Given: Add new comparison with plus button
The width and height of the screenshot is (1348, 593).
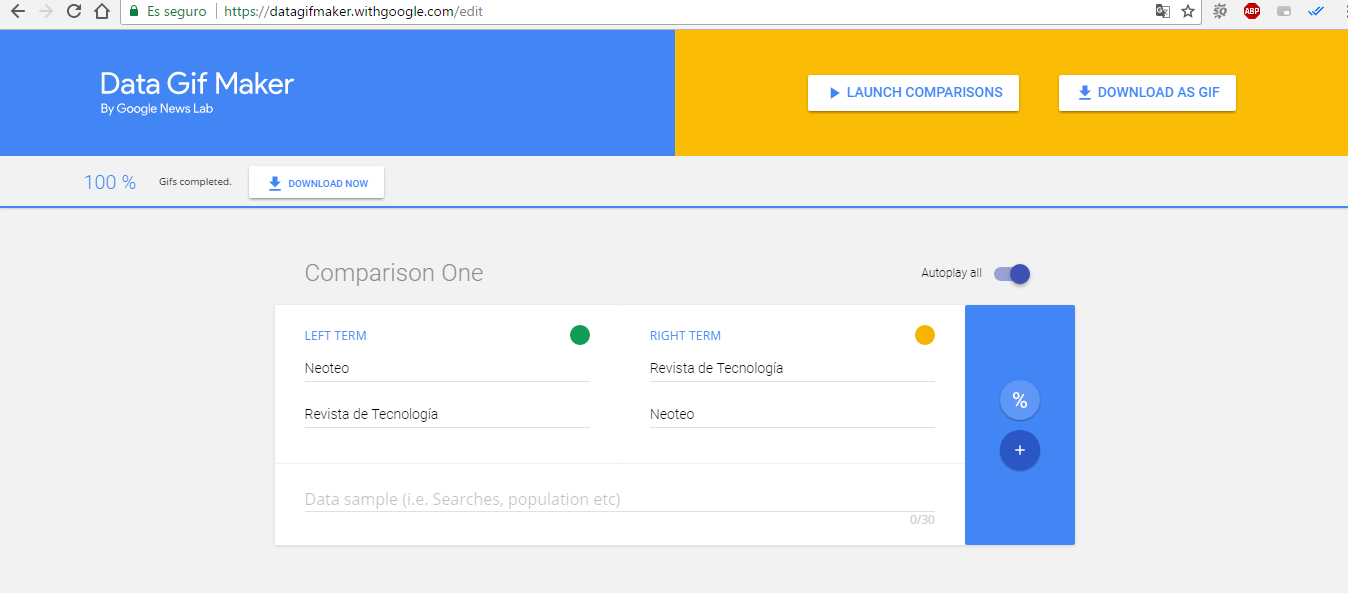Looking at the screenshot, I should [x=1020, y=451].
